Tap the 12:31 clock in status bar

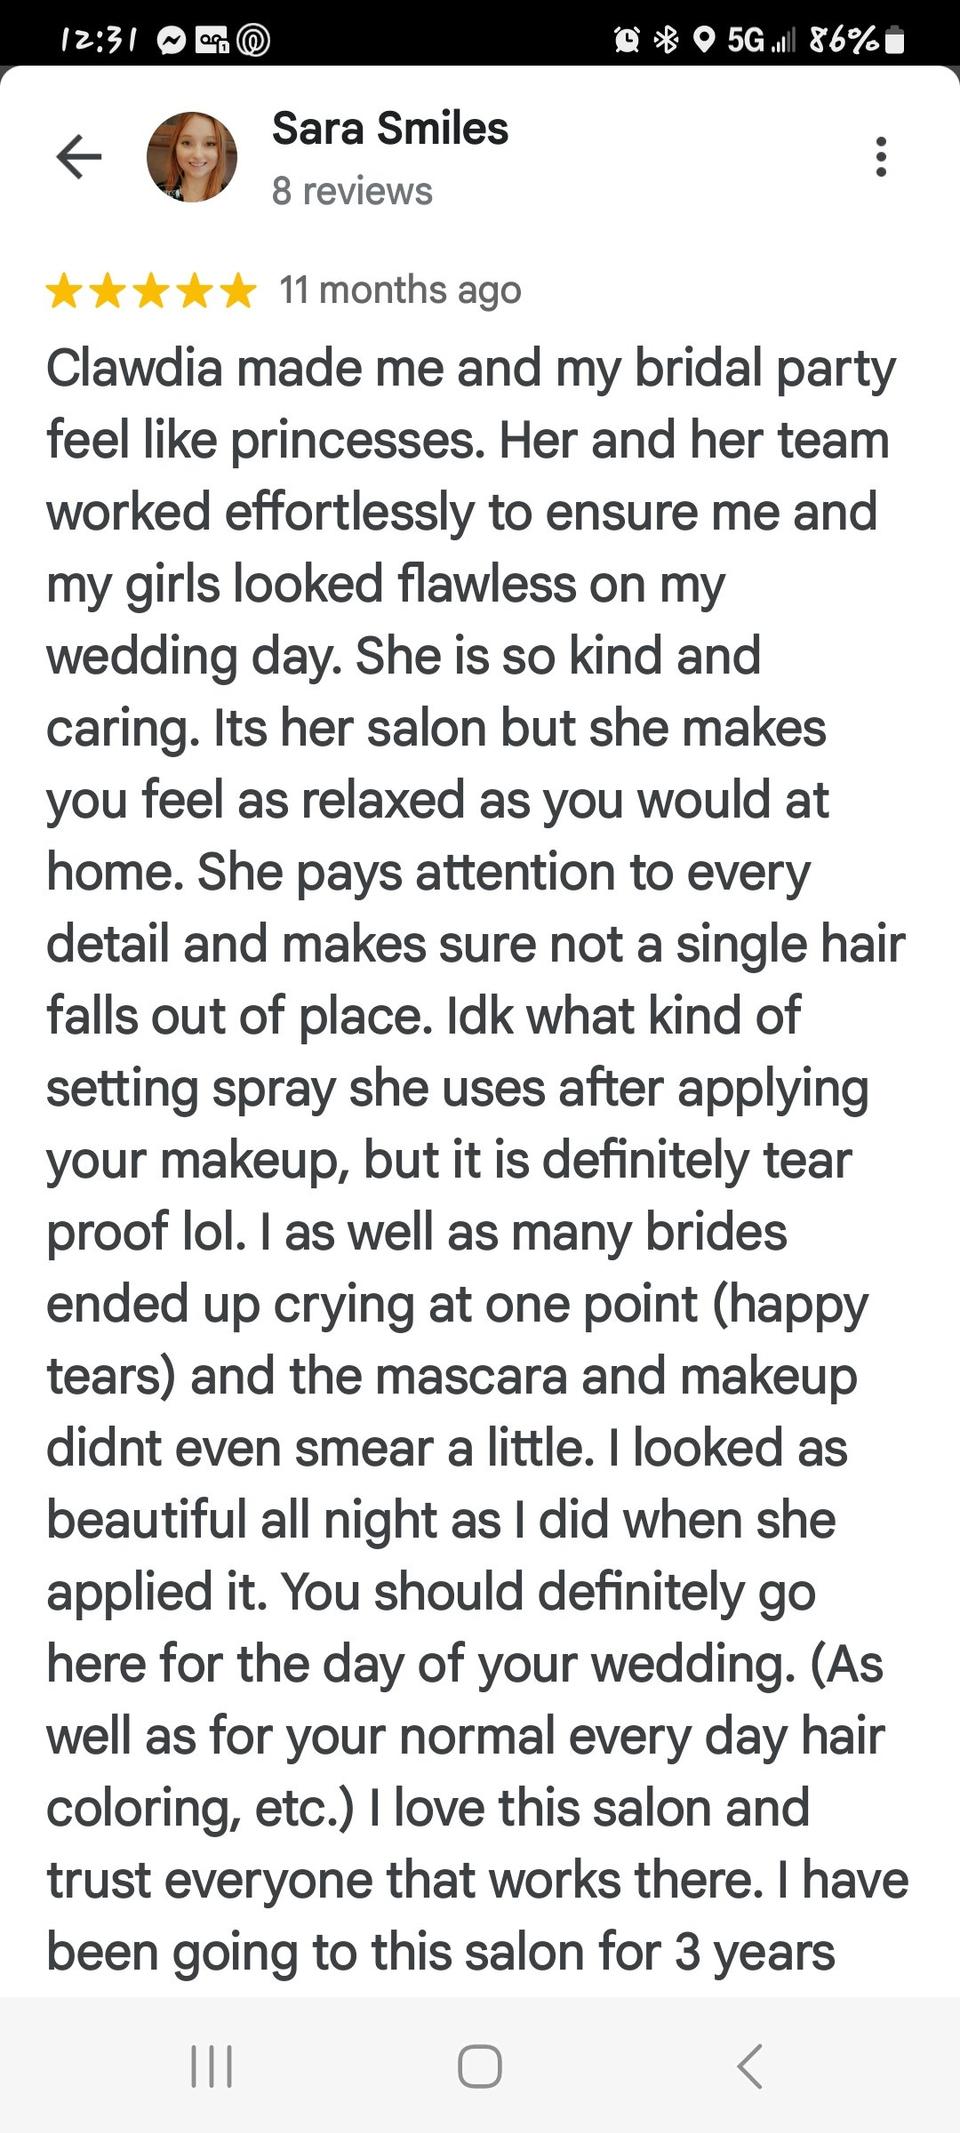pyautogui.click(x=98, y=39)
